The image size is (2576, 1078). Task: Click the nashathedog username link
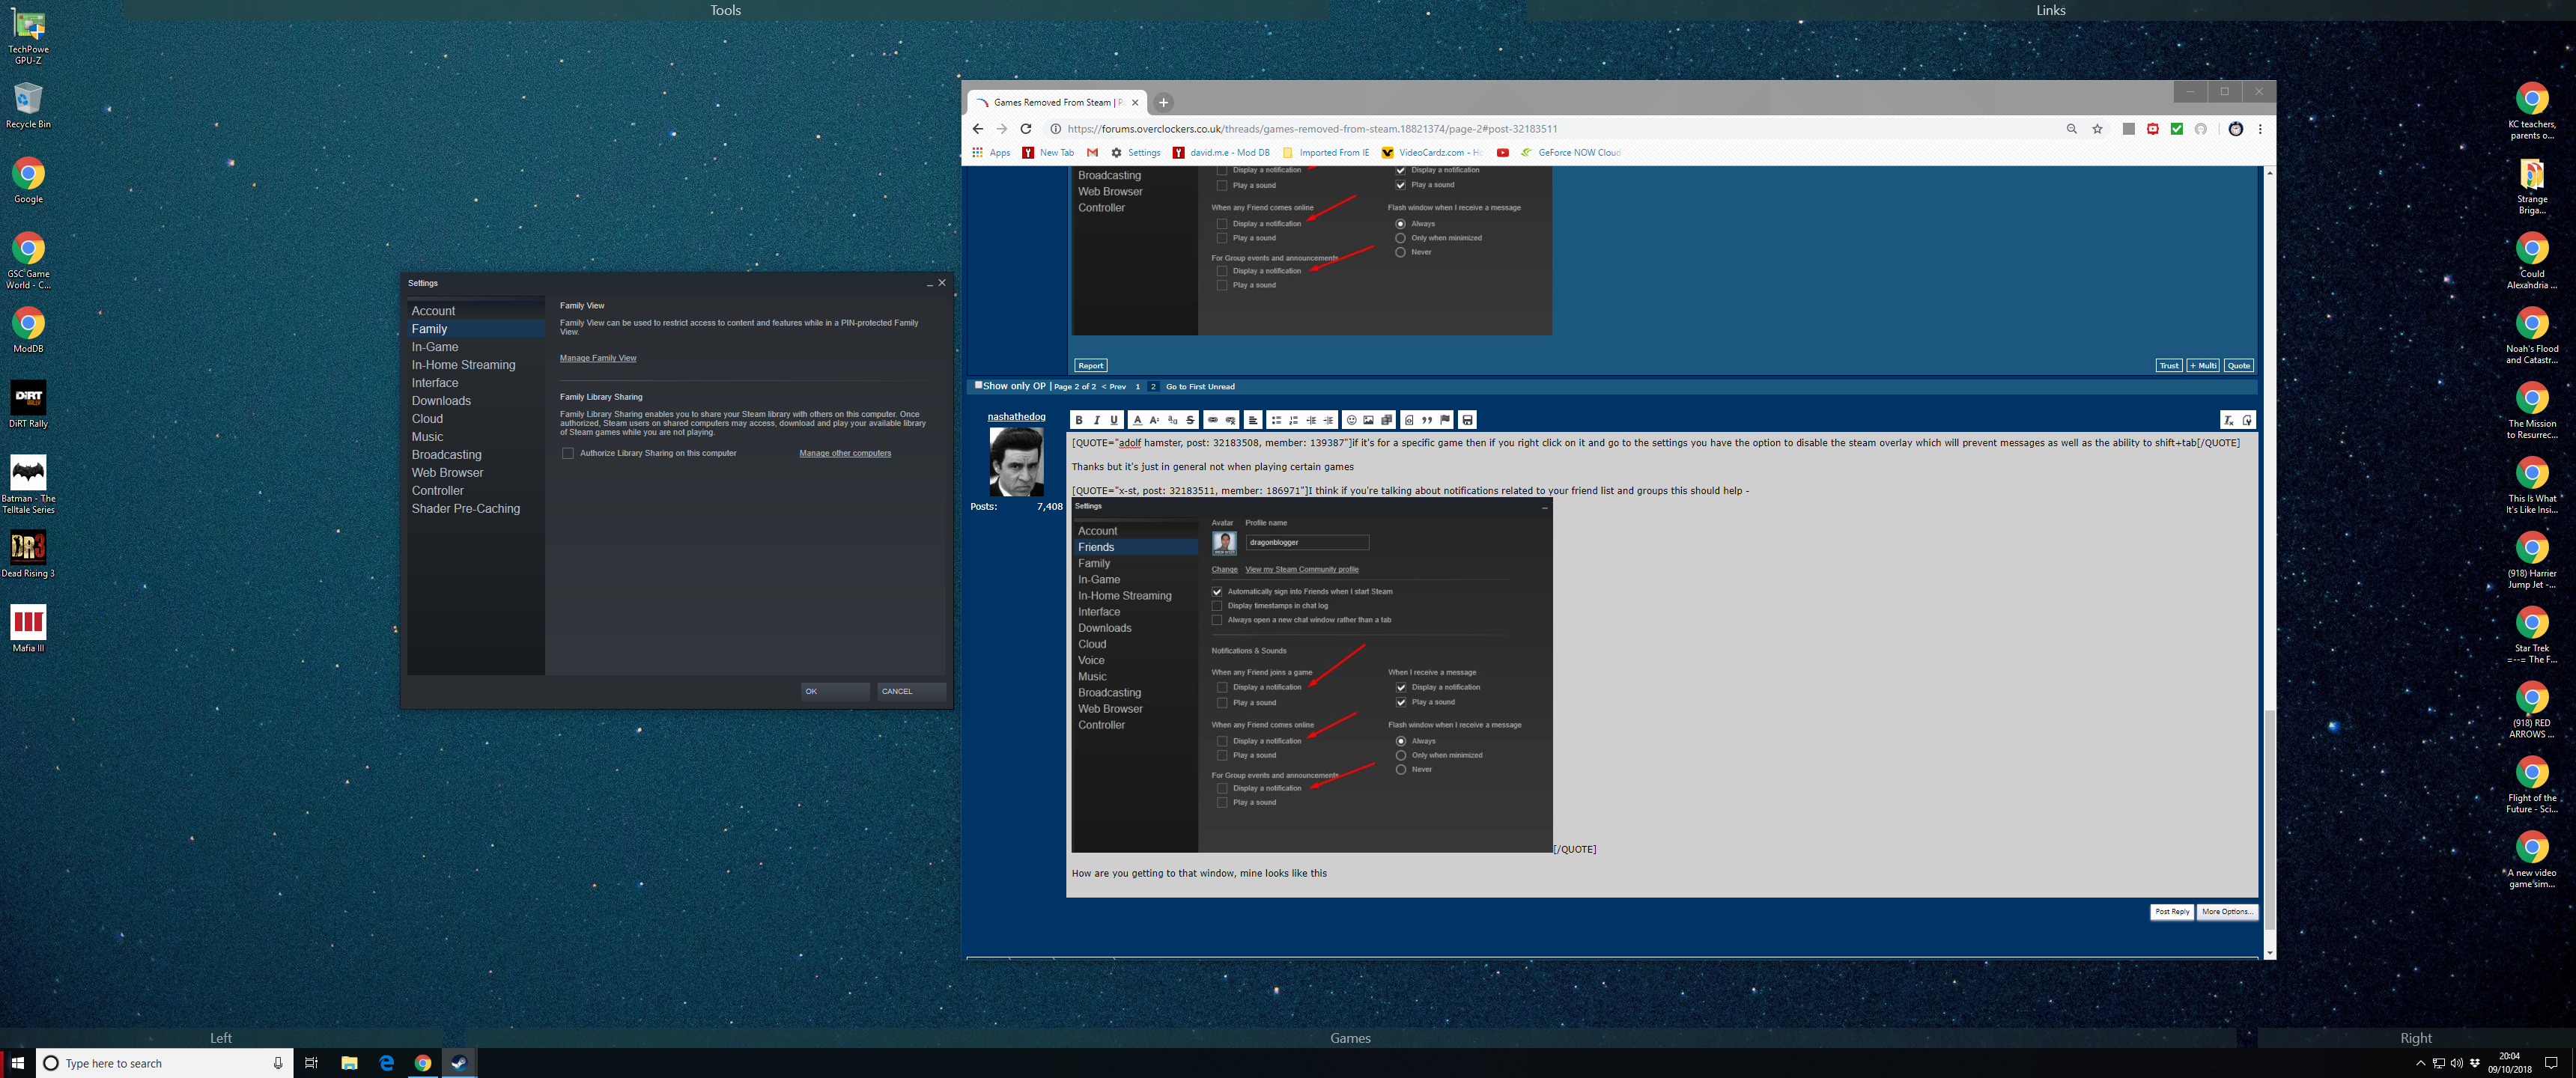[1016, 417]
